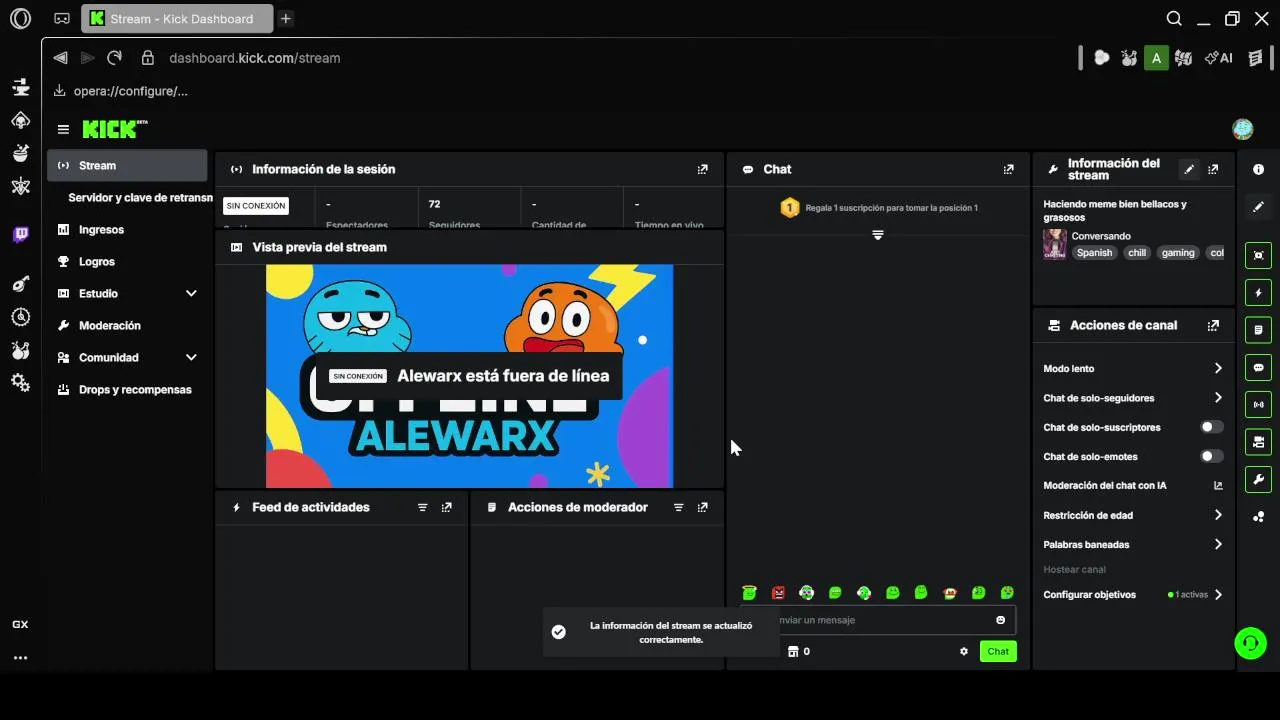Image resolution: width=1280 pixels, height=720 pixels.
Task: Click the info icon in right rail
Action: [1258, 170]
